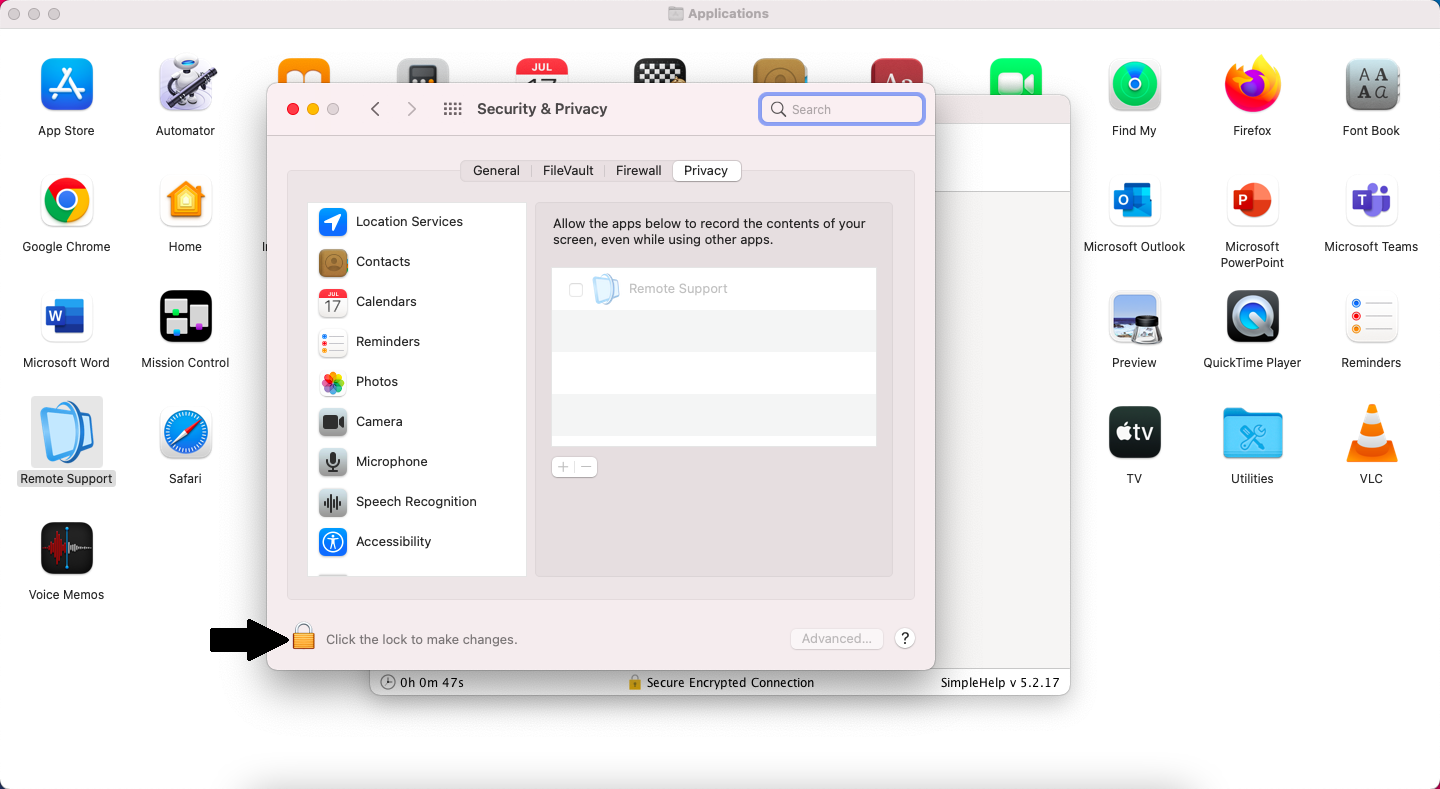Open the Preview app icon

point(1134,317)
